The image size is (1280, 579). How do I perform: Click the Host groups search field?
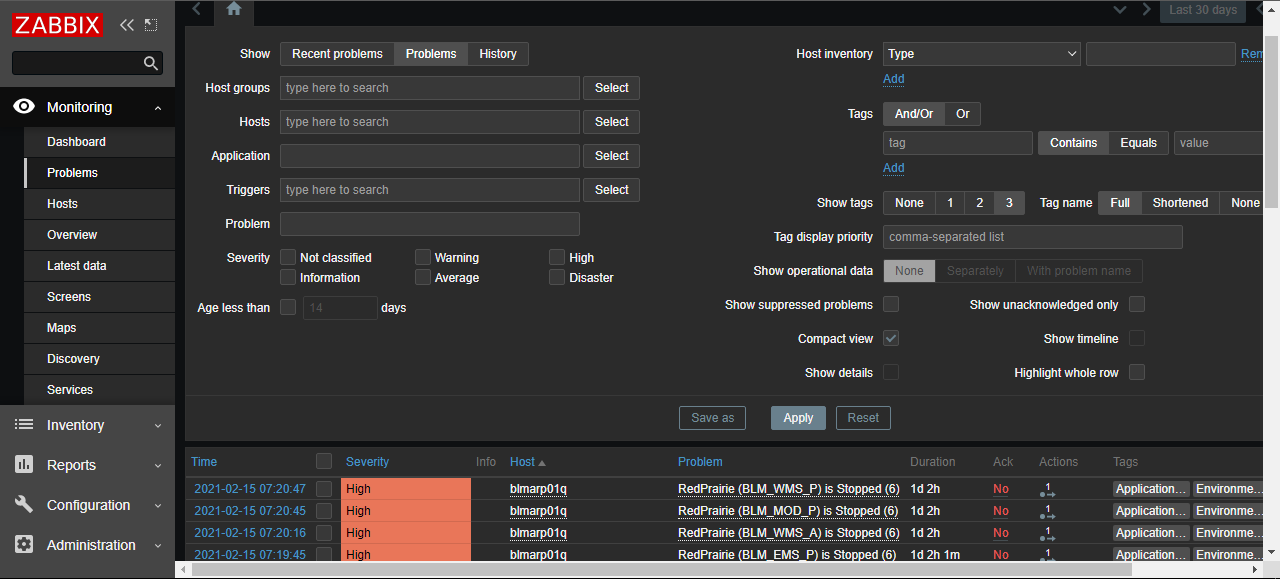point(430,88)
